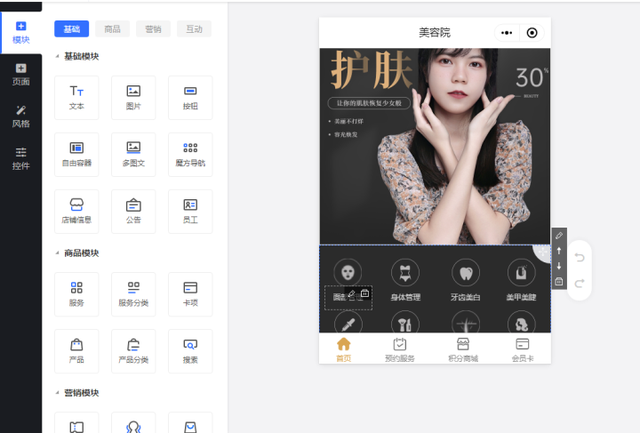Click the small delete icon on the selected nav label
640x433 pixels.
(364, 293)
